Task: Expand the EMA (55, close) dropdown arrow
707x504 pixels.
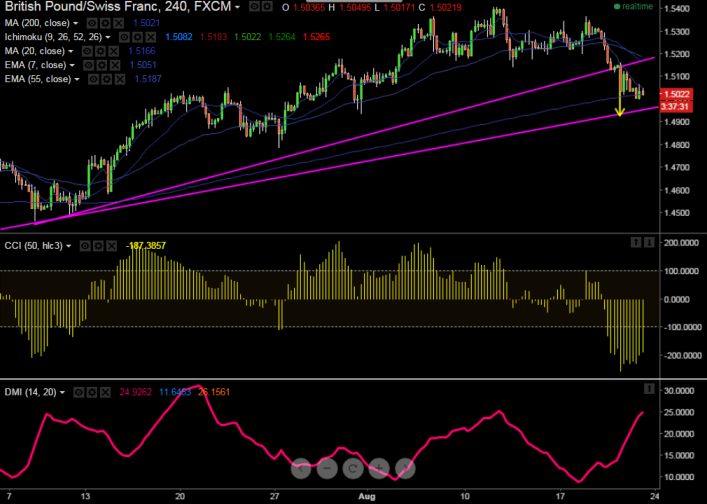Action: pos(77,79)
